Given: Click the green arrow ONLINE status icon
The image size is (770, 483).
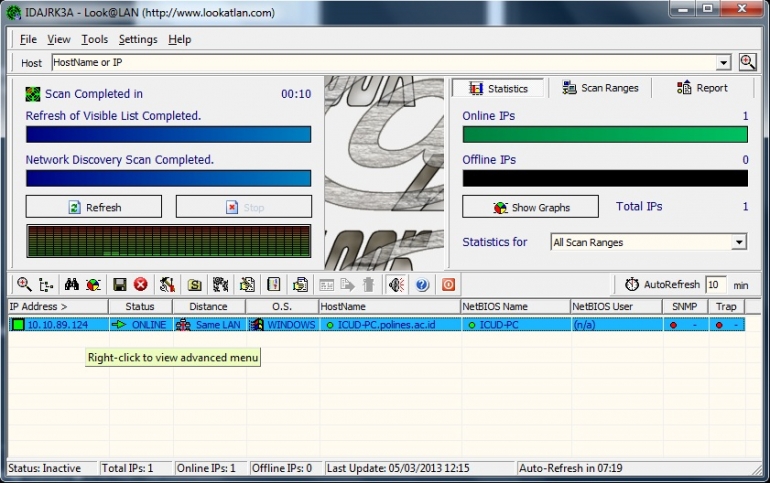Looking at the screenshot, I should [118, 324].
